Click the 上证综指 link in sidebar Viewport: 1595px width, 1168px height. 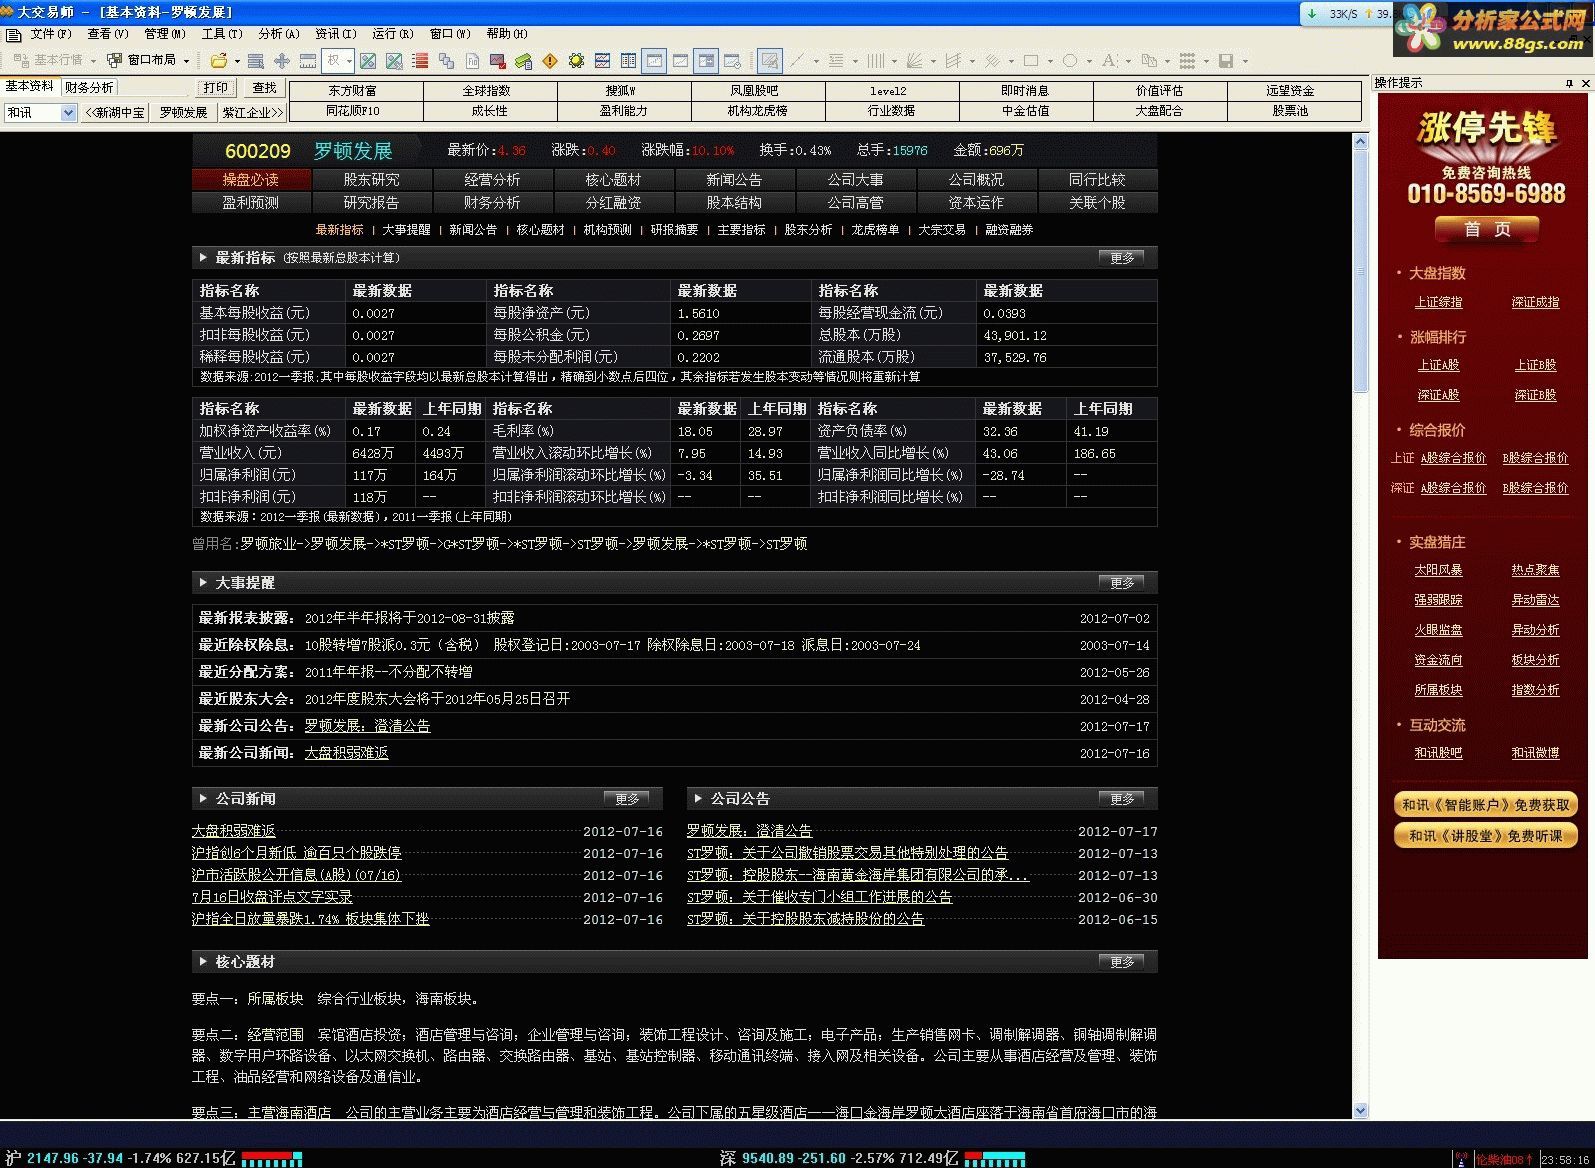click(1438, 302)
